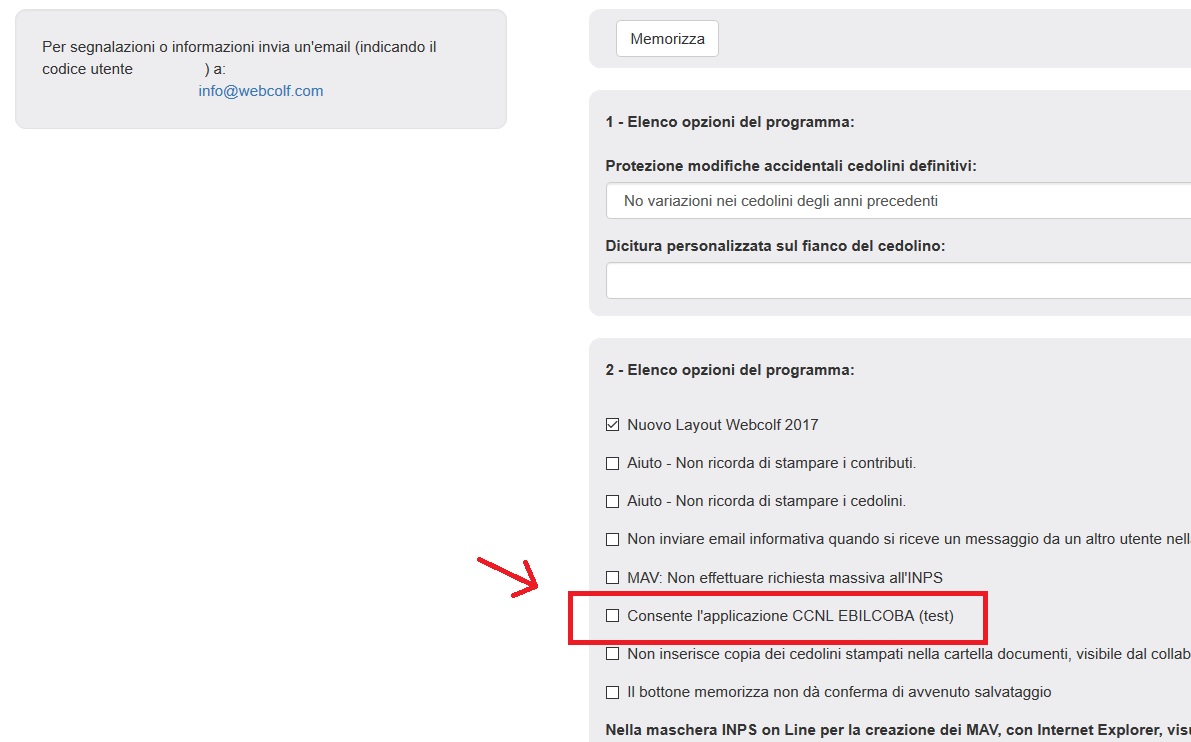The width and height of the screenshot is (1191, 742).
Task: Click the red arrow annotation
Action: [x=510, y=578]
